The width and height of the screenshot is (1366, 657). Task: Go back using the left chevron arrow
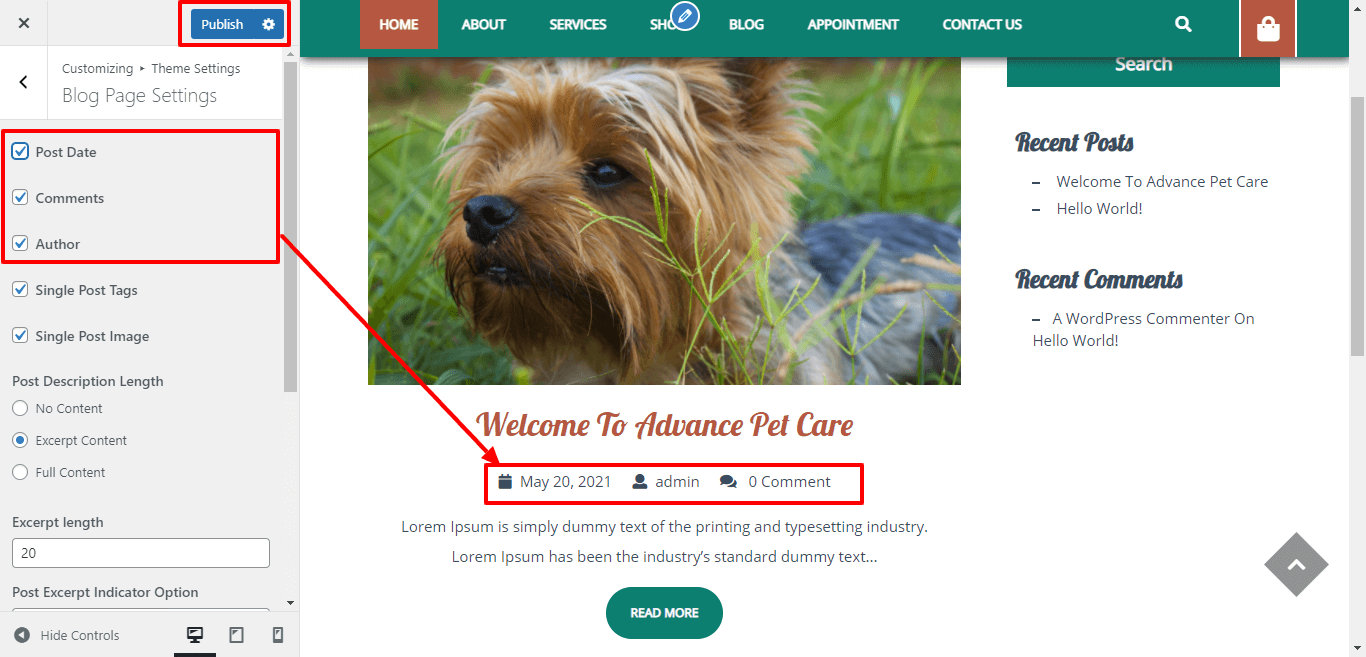click(x=24, y=83)
